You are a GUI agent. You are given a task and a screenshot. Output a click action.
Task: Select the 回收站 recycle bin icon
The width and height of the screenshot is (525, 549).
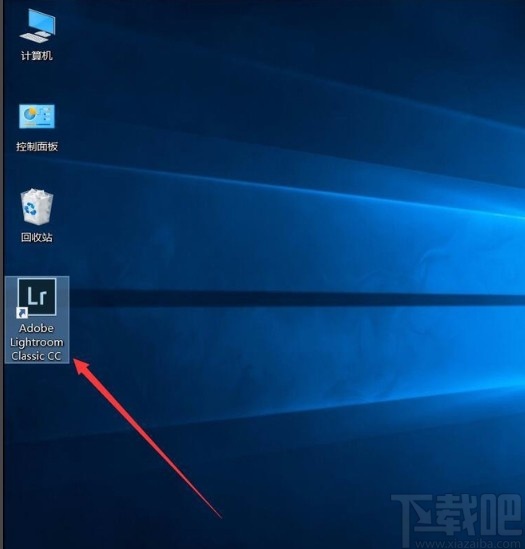tap(37, 207)
